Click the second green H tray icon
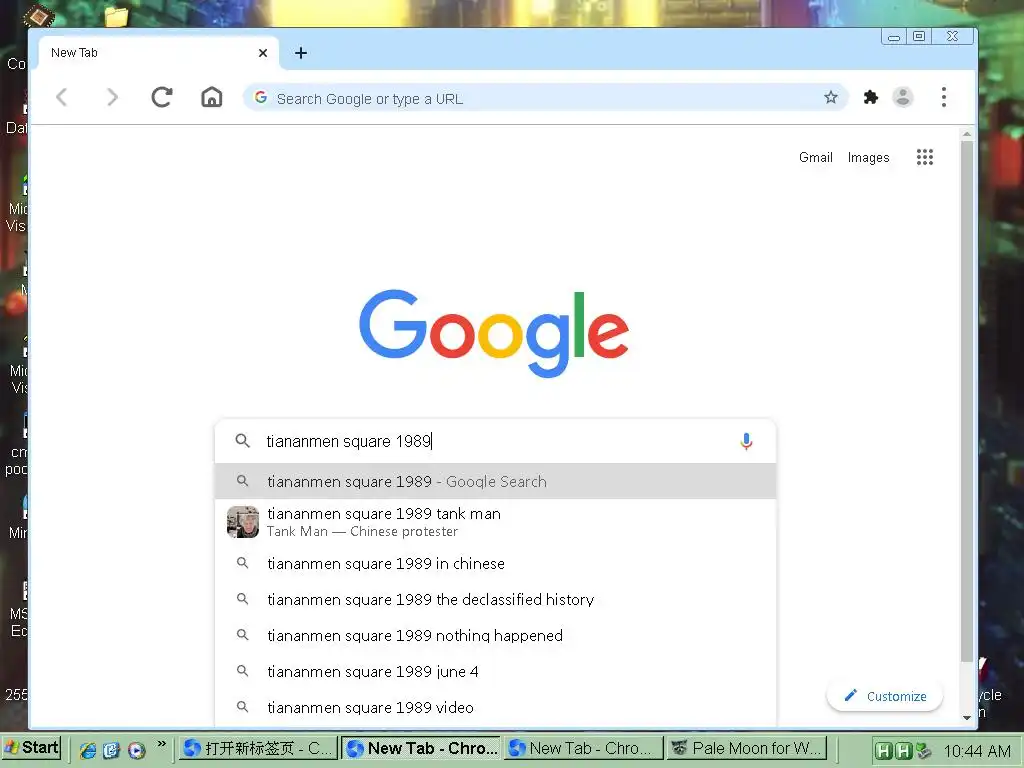Viewport: 1024px width, 768px height. pyautogui.click(x=903, y=751)
